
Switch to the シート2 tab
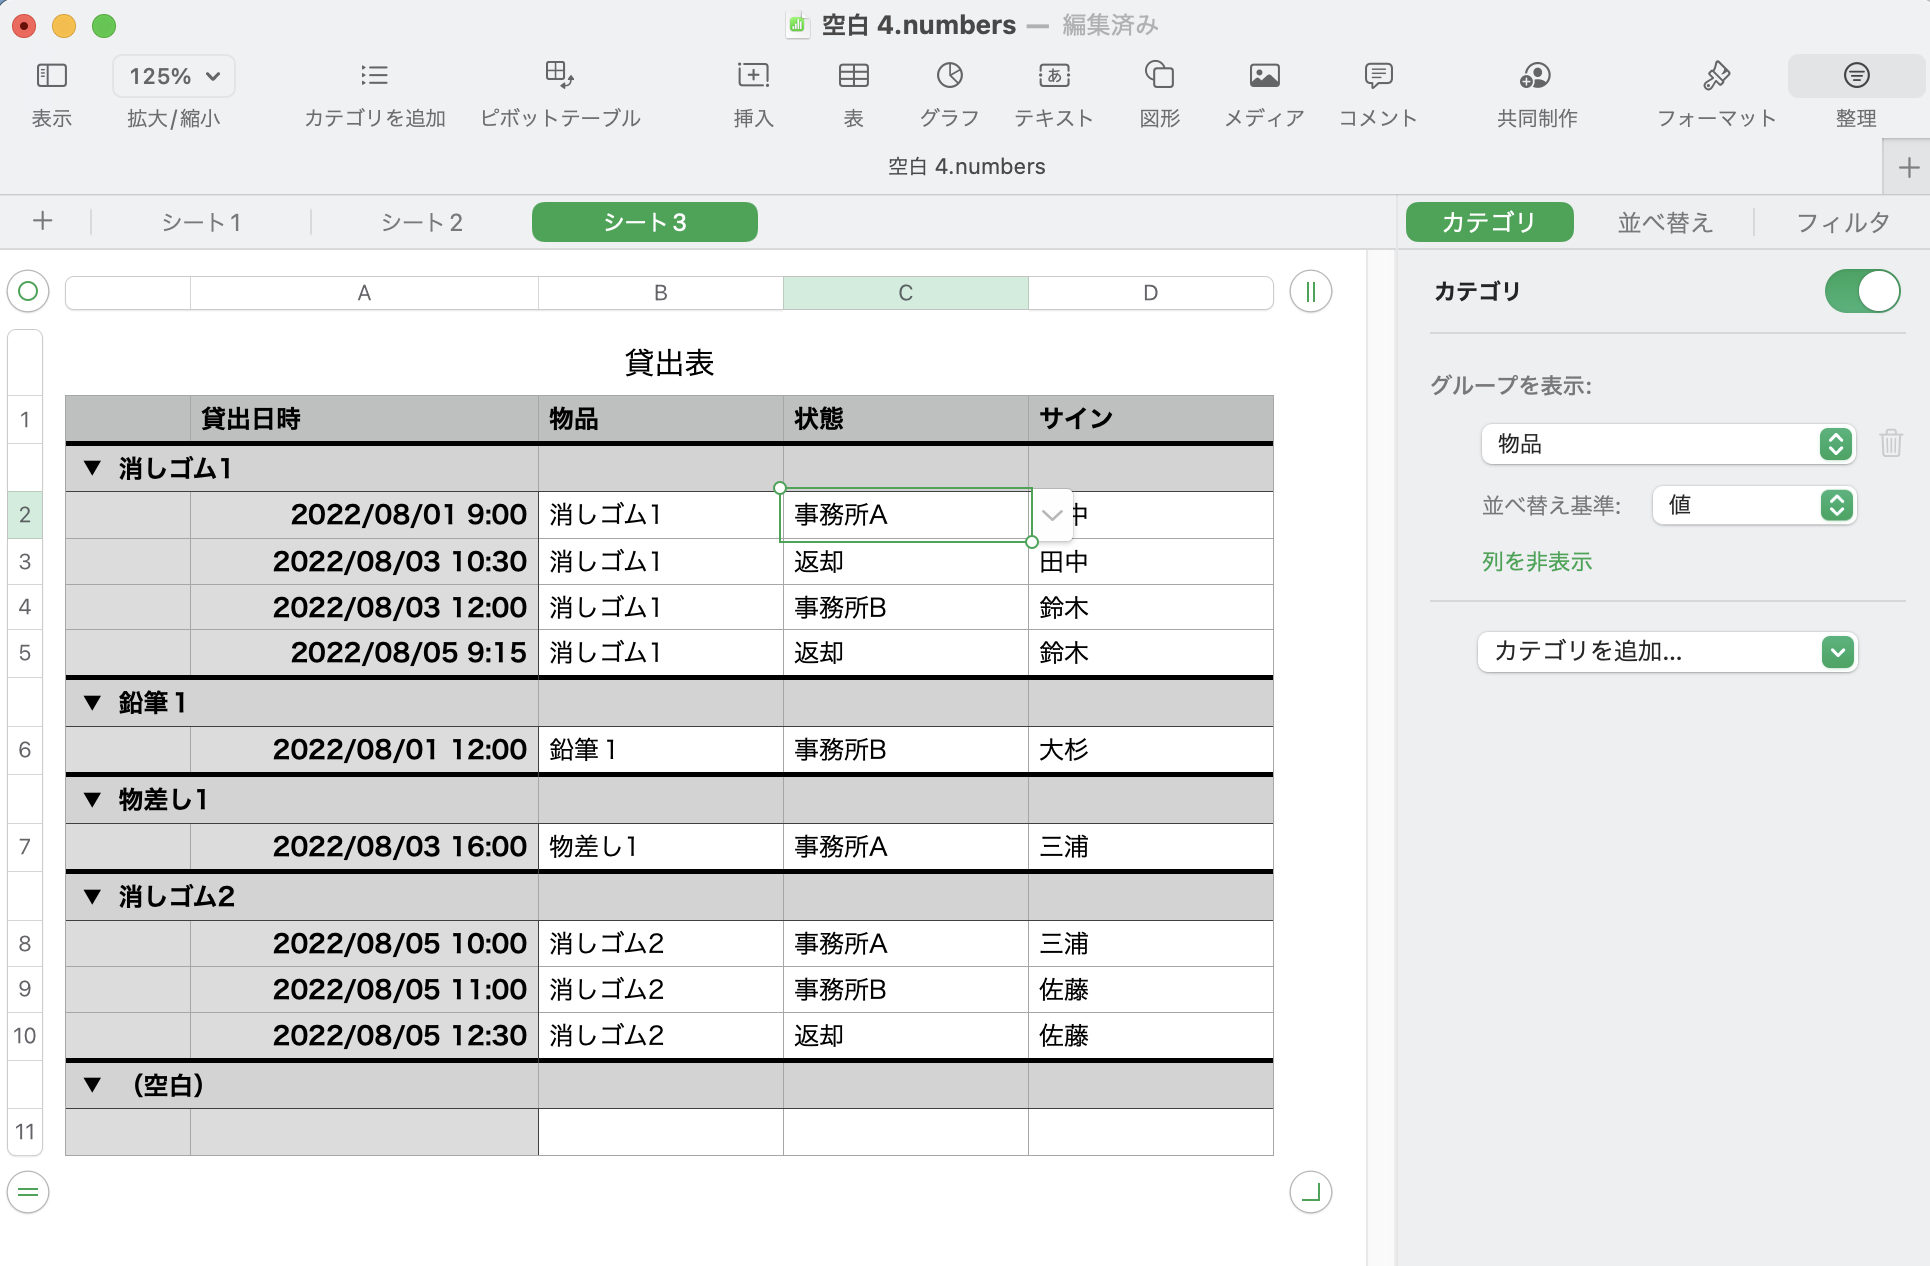(421, 222)
